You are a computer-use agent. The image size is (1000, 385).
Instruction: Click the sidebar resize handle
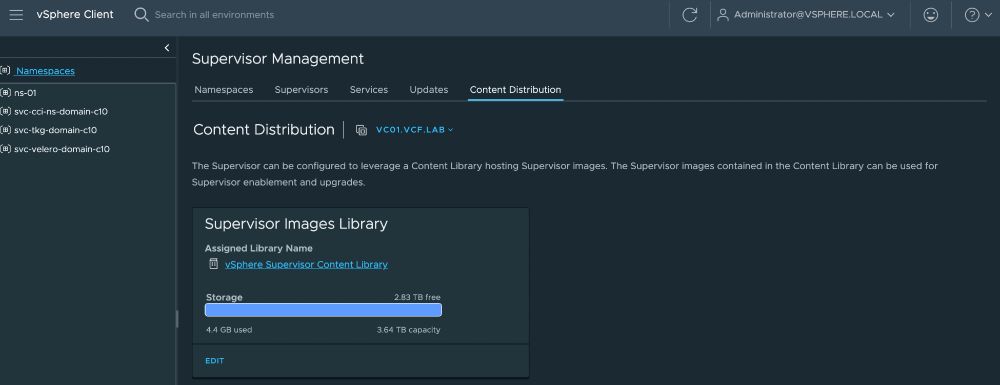tap(177, 319)
